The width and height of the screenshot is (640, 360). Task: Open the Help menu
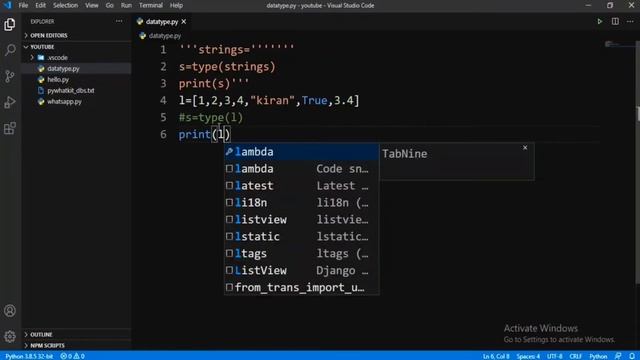click(176, 5)
